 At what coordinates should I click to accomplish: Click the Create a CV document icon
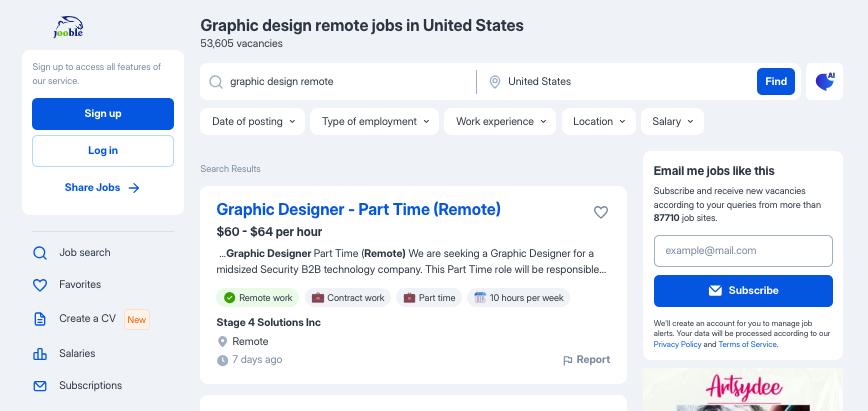pyautogui.click(x=40, y=319)
